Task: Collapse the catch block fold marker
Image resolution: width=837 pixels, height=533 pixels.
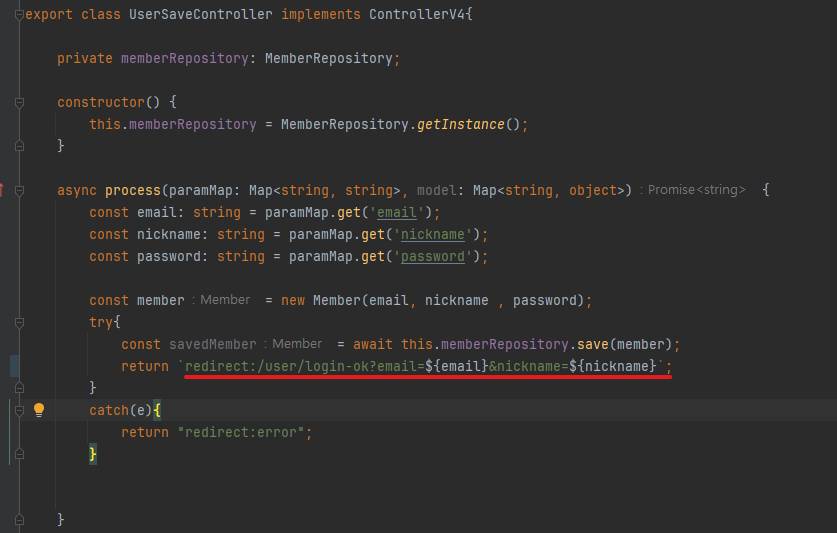Action: tap(19, 410)
